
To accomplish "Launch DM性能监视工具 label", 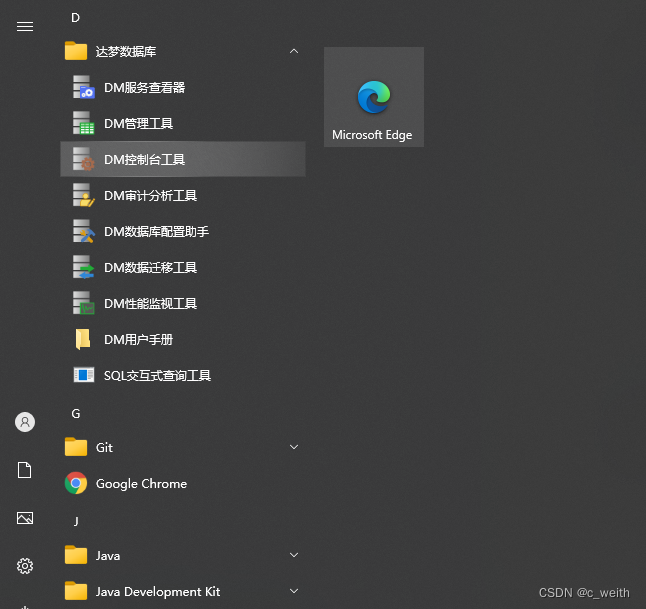I will 150,303.
